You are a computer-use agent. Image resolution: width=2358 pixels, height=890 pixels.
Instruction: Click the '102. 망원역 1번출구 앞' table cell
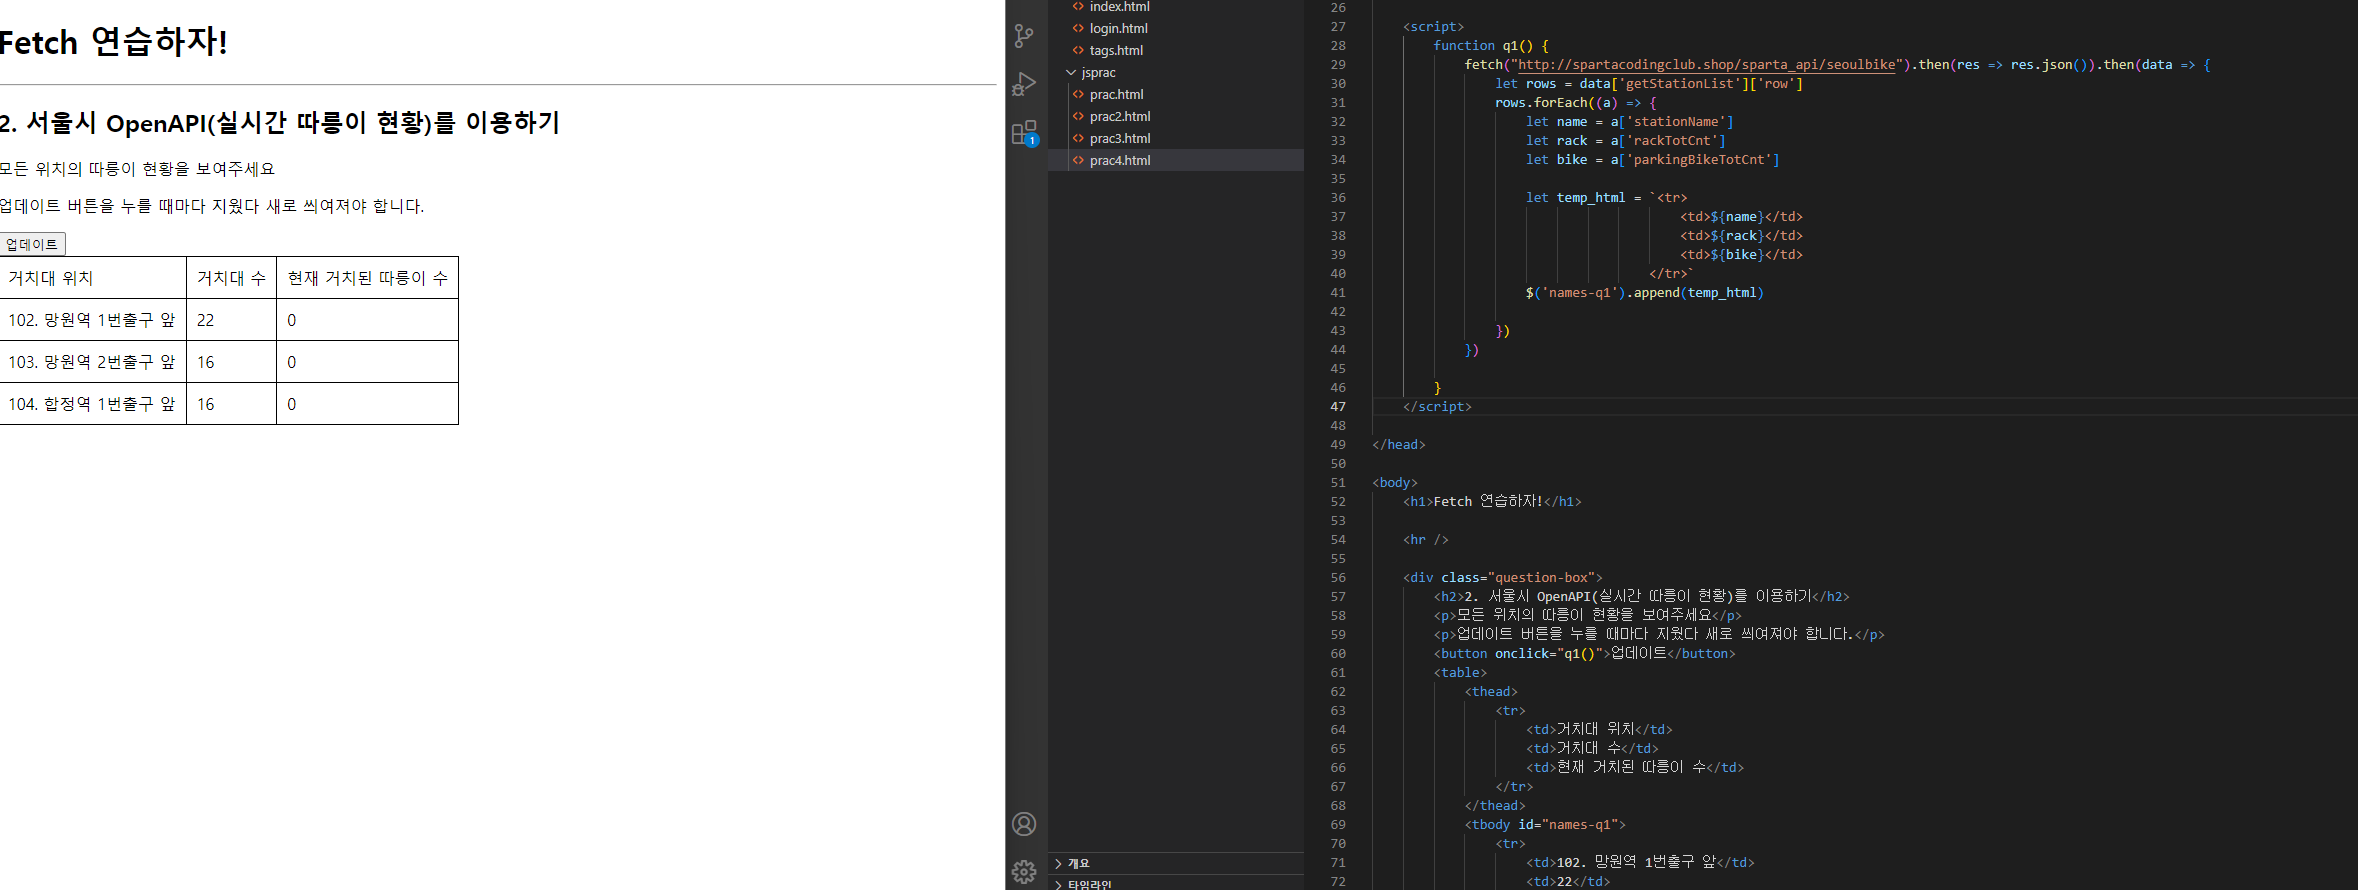[93, 320]
